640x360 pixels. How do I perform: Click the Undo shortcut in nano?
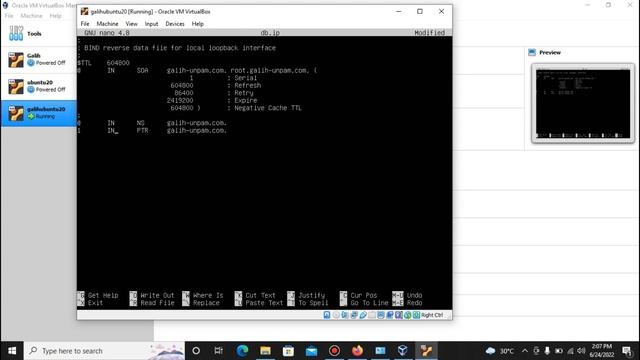coord(407,295)
